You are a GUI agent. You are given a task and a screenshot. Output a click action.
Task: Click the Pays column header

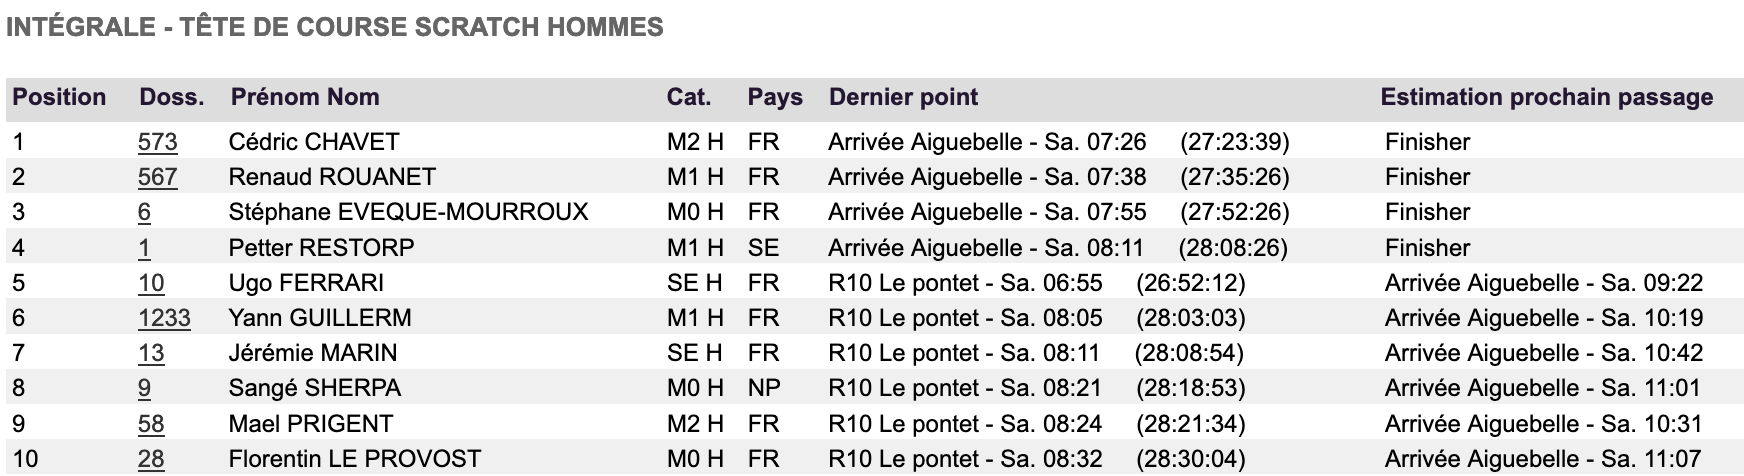[x=775, y=97]
